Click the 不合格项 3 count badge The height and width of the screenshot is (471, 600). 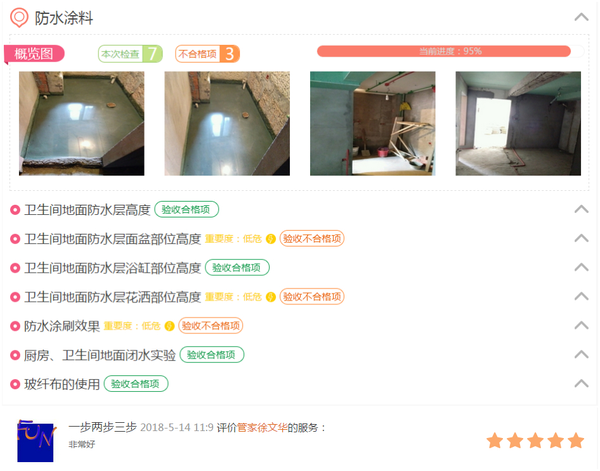[x=207, y=54]
